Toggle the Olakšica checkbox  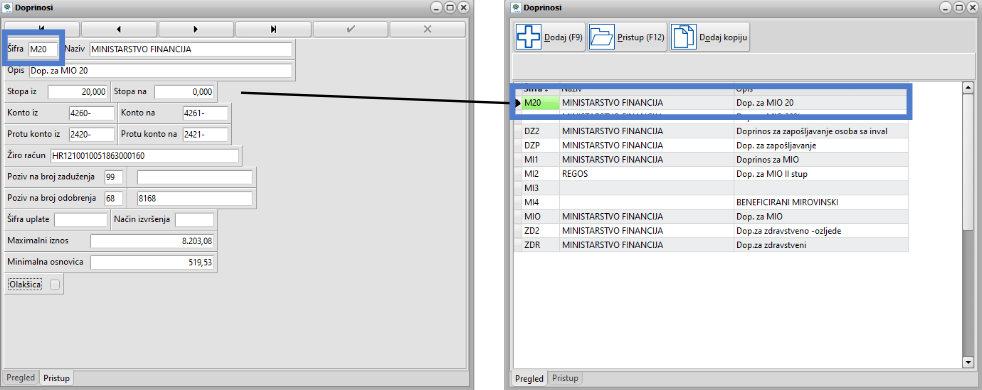click(55, 285)
